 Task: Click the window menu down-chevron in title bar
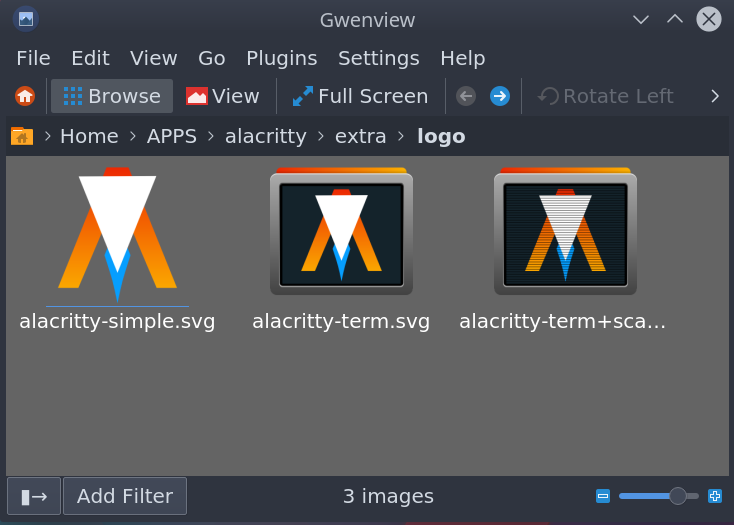click(641, 20)
